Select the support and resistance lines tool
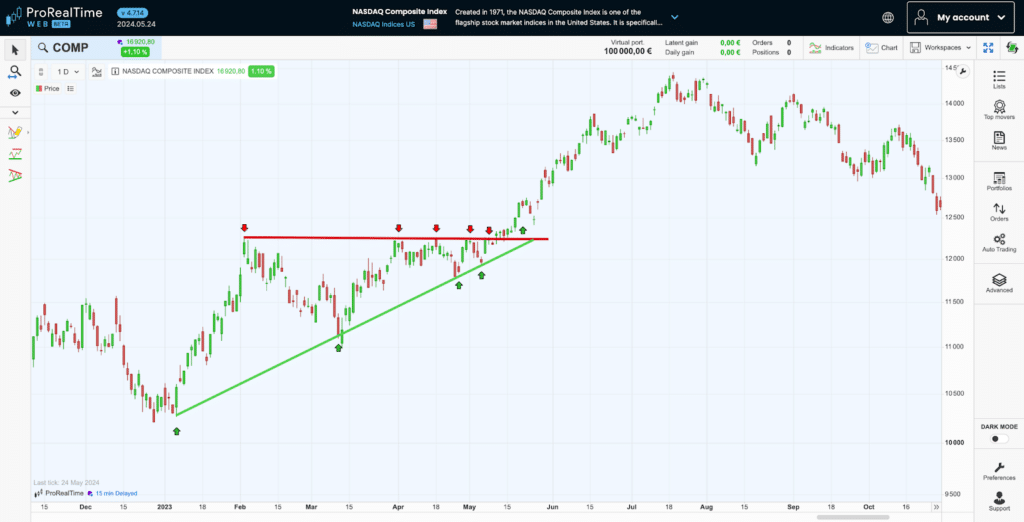 [x=15, y=154]
